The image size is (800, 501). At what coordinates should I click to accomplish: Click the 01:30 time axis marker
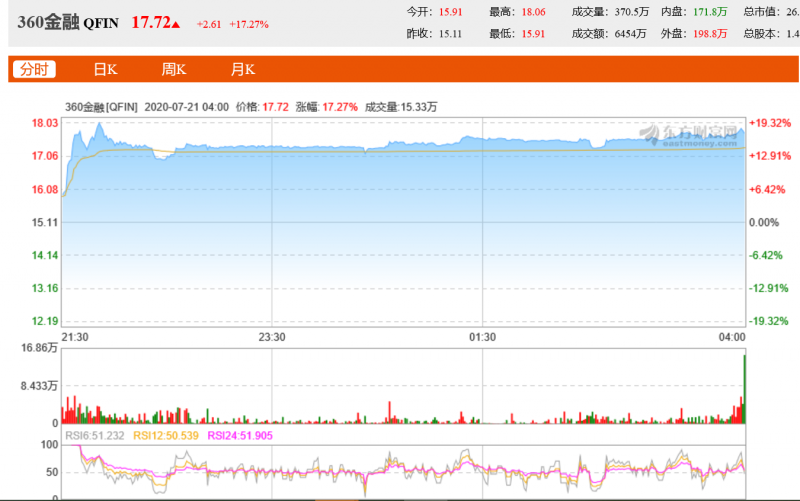(x=483, y=337)
